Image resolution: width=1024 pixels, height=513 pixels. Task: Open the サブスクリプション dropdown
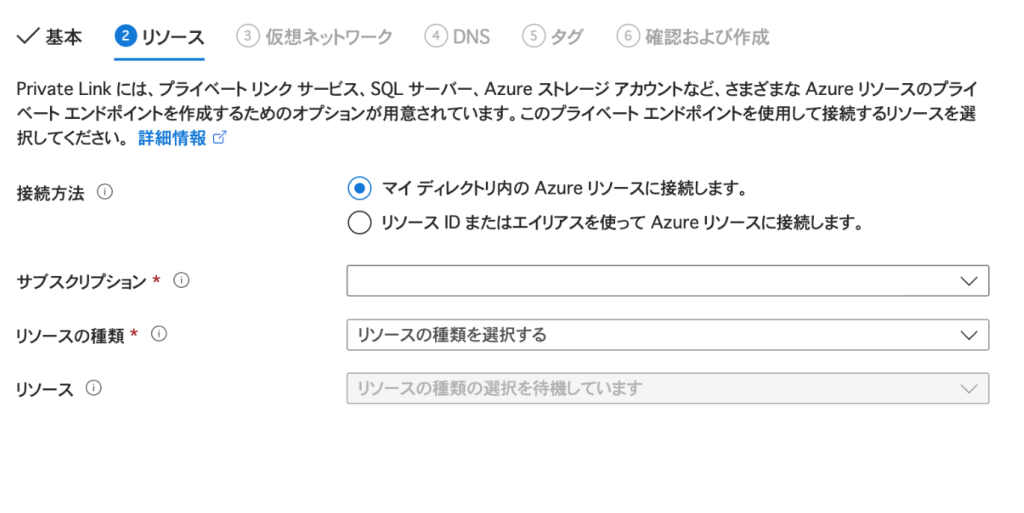(667, 281)
